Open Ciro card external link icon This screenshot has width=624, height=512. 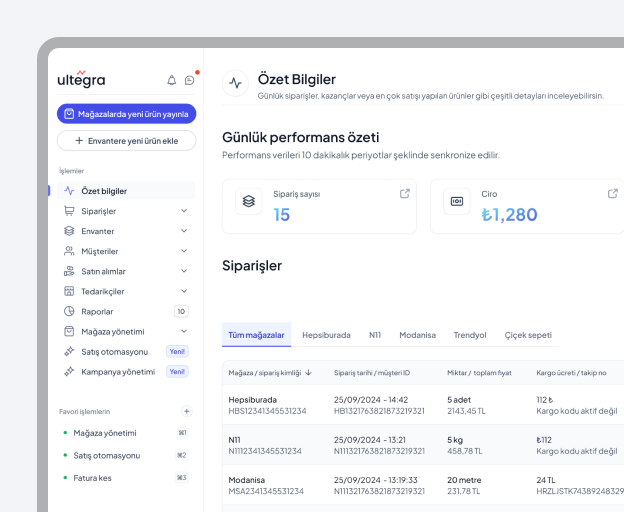(613, 193)
